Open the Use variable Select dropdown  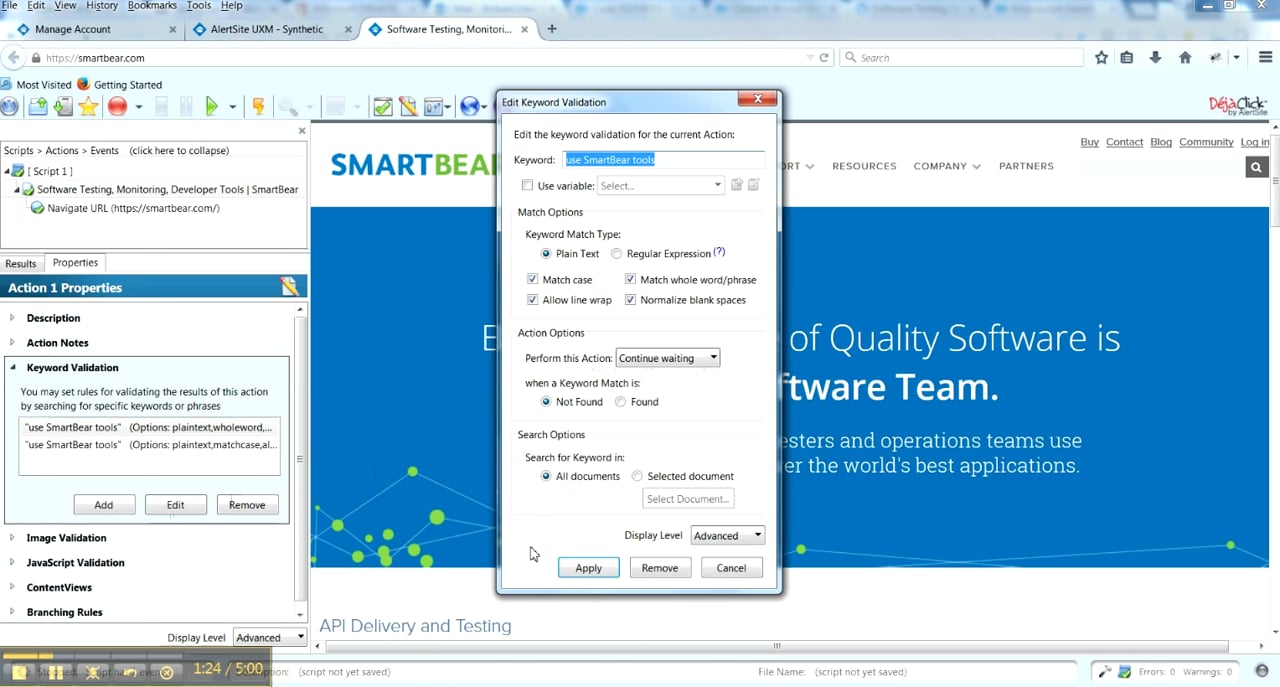click(660, 186)
